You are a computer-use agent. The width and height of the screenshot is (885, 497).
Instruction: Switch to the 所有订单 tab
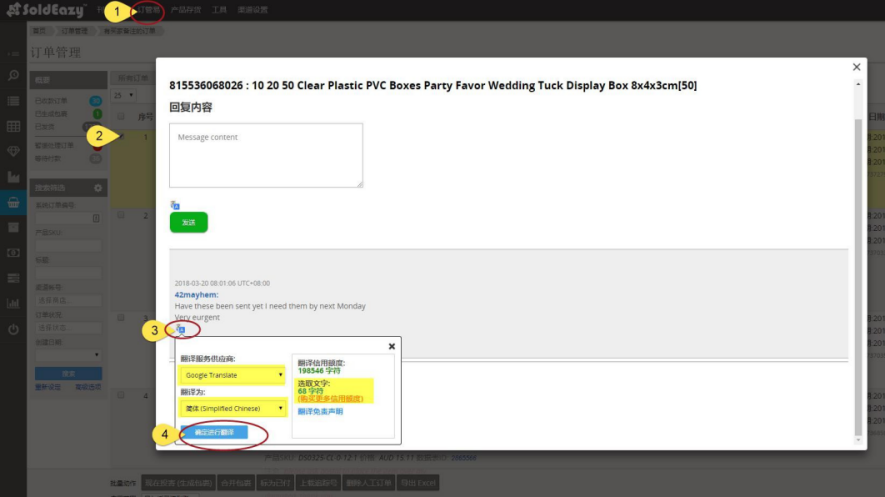click(x=133, y=78)
